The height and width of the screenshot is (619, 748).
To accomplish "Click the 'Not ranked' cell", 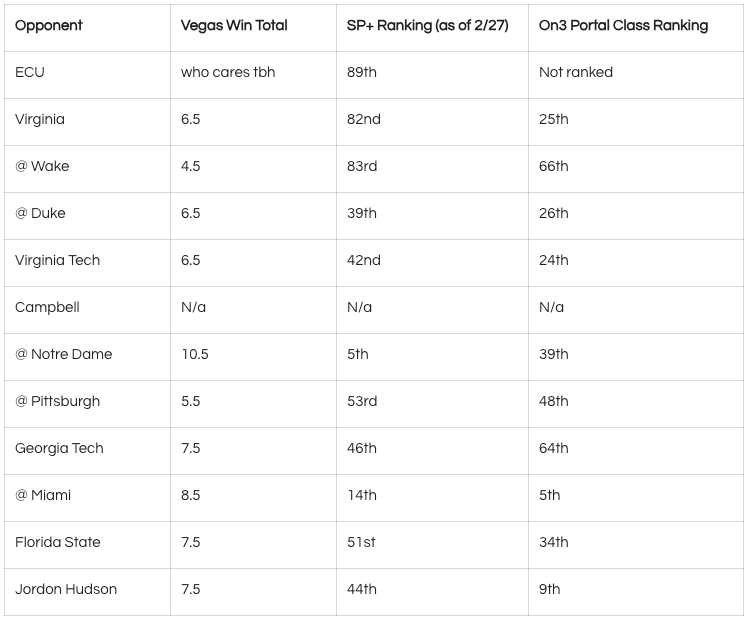I will [x=636, y=75].
